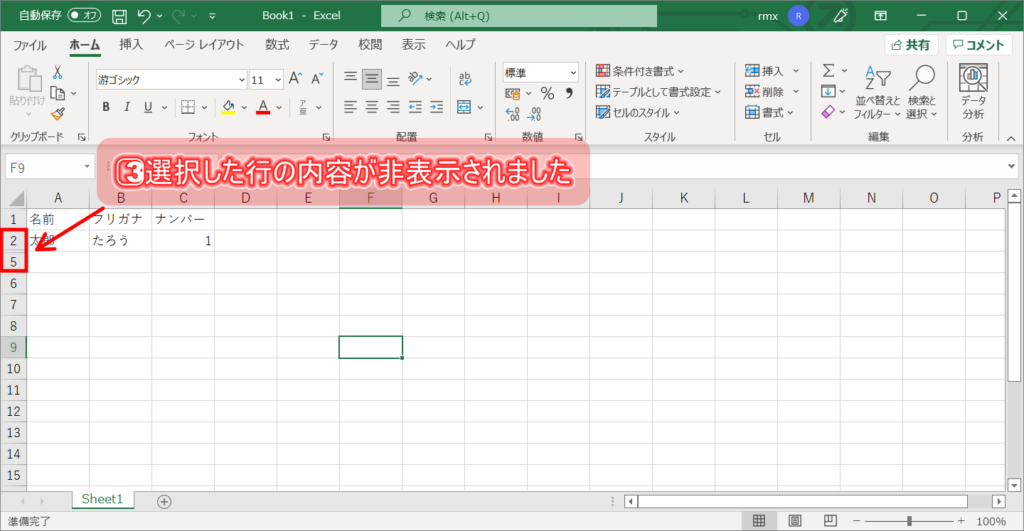1024x531 pixels.
Task: Click the save floppy disk icon
Action: click(119, 16)
